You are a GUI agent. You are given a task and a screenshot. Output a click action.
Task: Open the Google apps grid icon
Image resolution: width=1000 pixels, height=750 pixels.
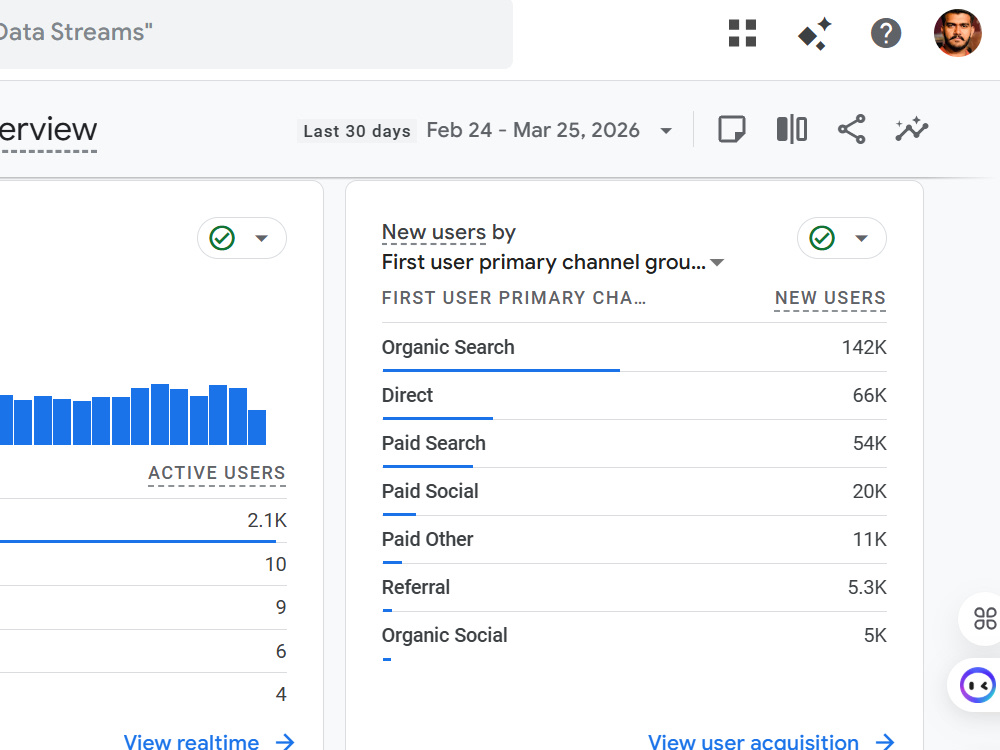[742, 33]
